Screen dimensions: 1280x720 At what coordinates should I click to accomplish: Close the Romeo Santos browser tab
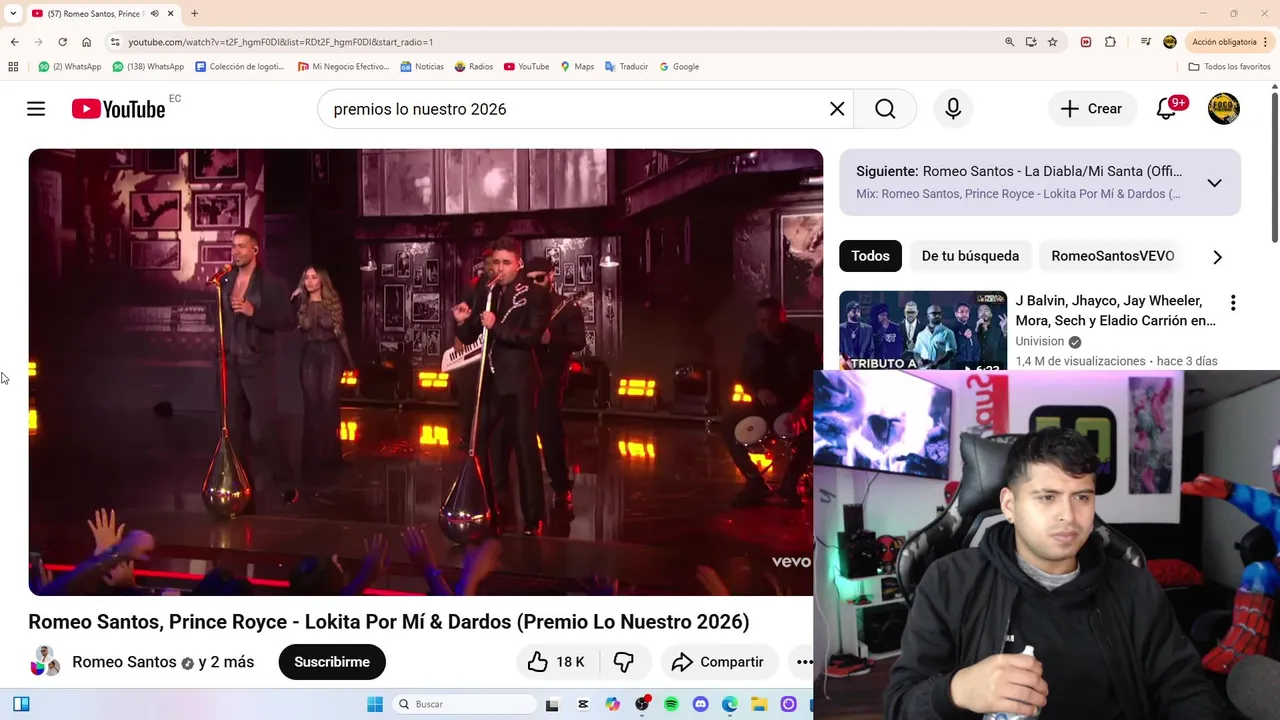coord(171,14)
